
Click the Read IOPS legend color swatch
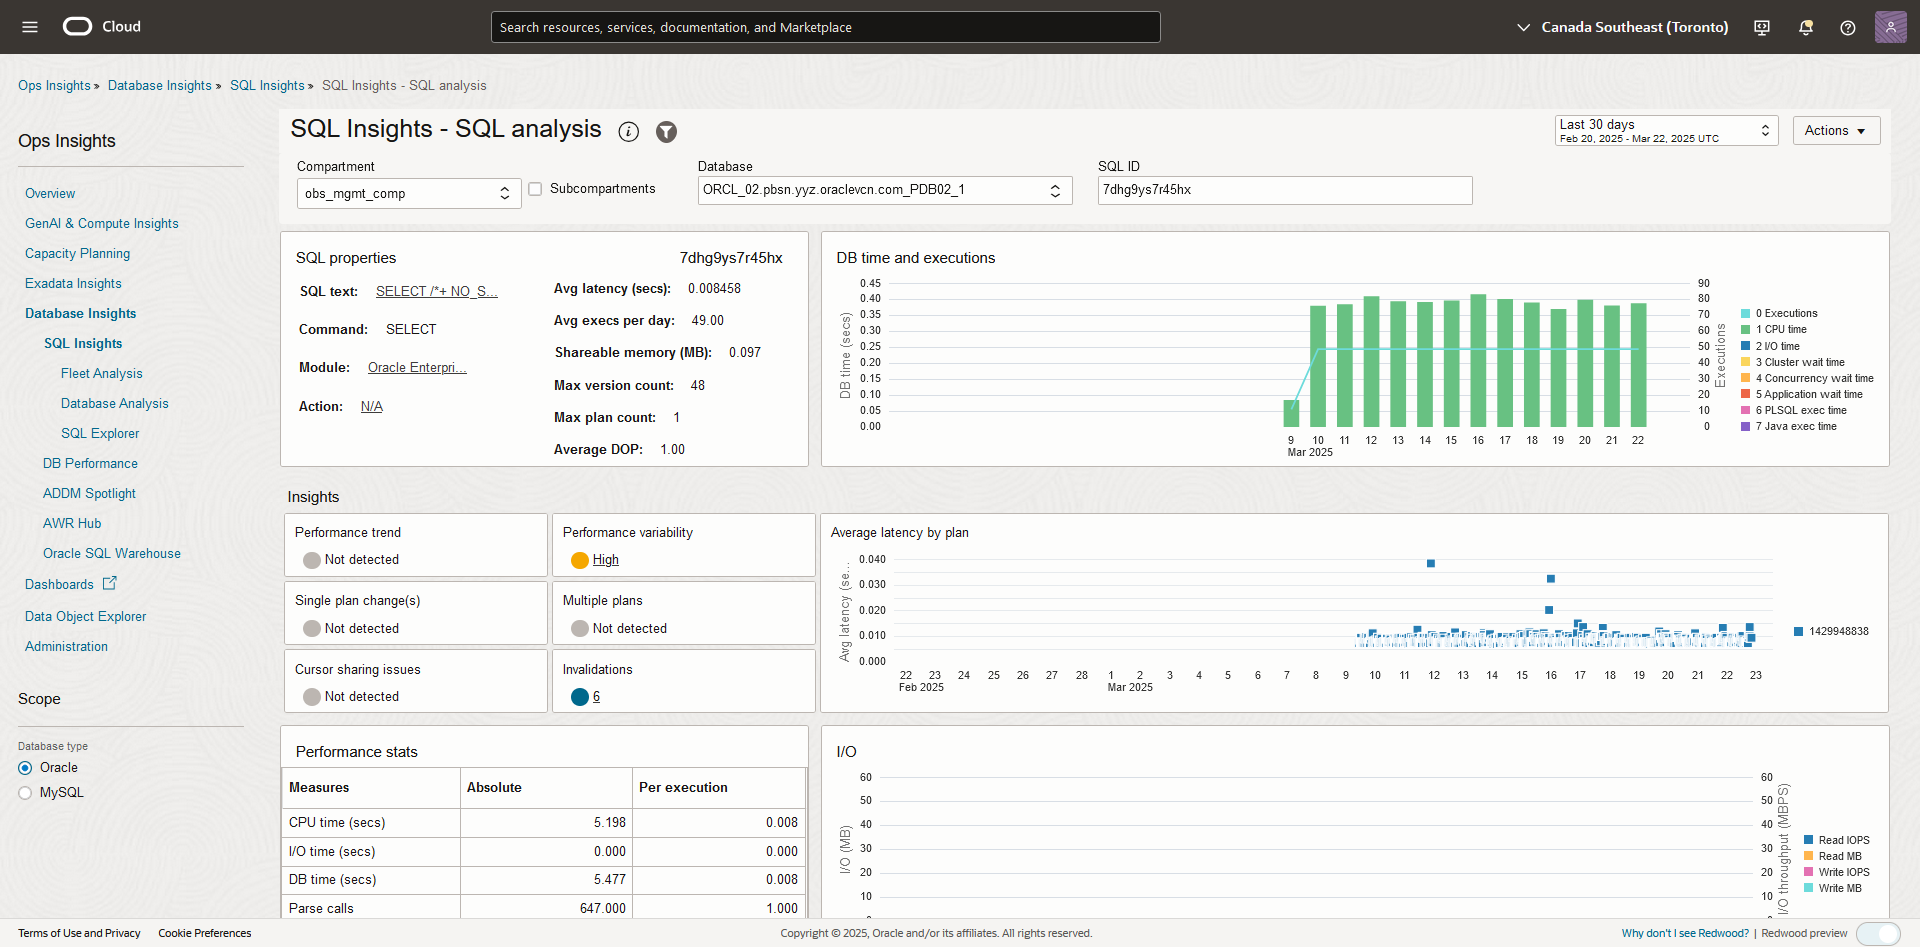1810,840
